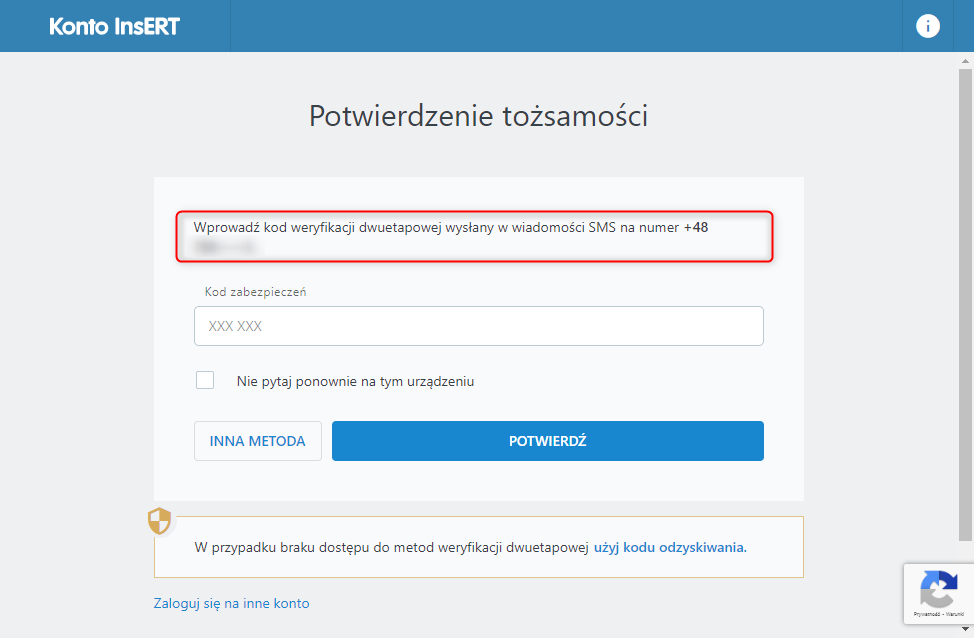Open the 'użyj kodu odzyskiwania' link

[x=669, y=547]
